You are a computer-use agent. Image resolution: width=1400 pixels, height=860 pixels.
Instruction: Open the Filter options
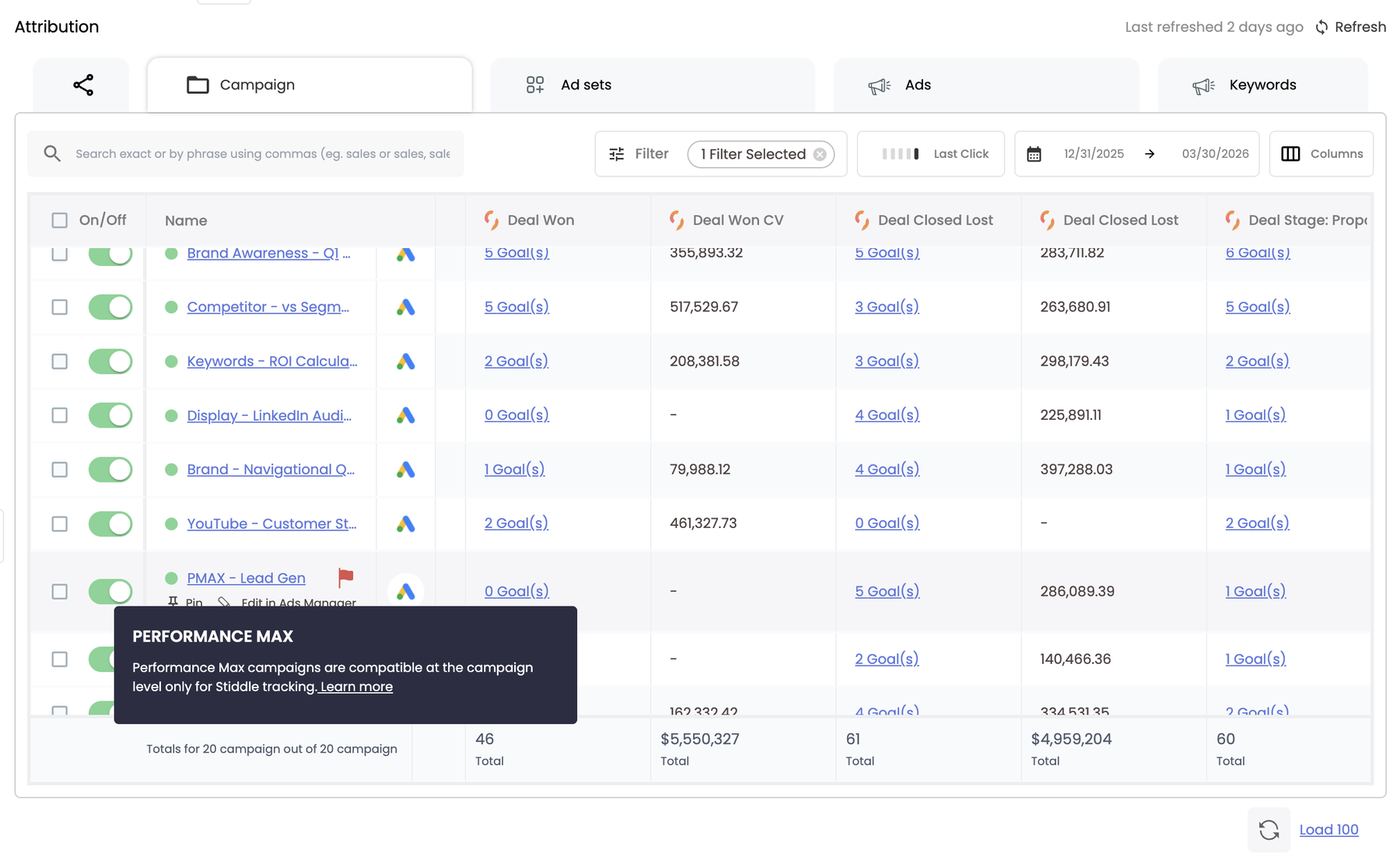638,154
